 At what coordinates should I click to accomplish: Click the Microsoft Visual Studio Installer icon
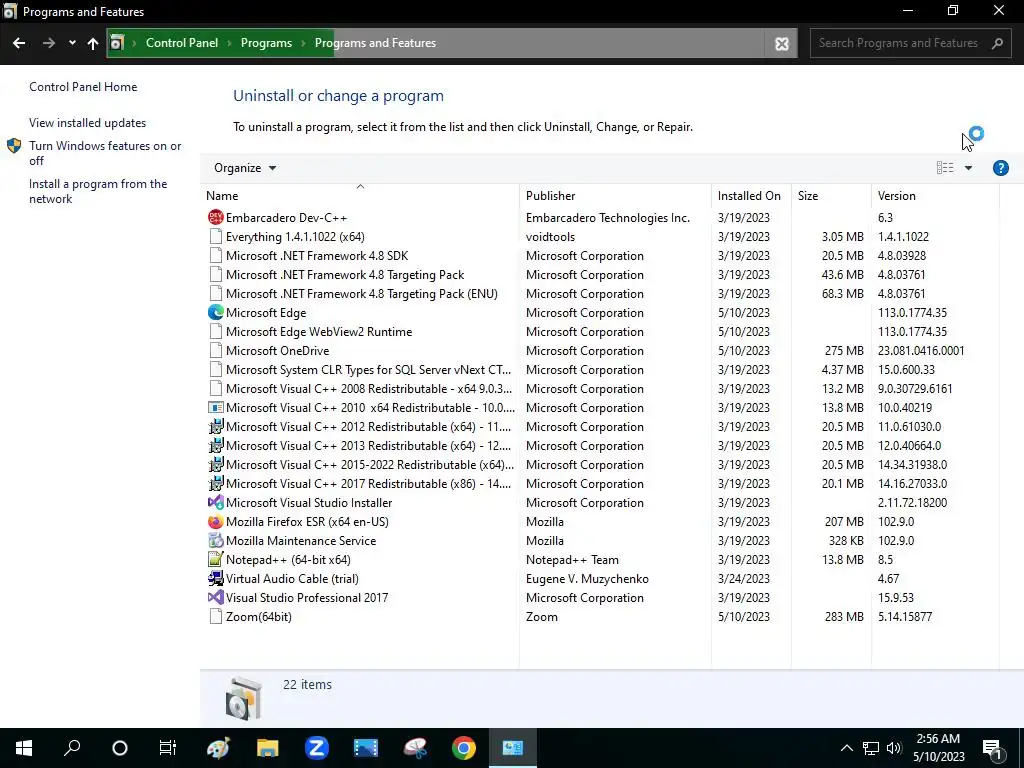(x=216, y=502)
